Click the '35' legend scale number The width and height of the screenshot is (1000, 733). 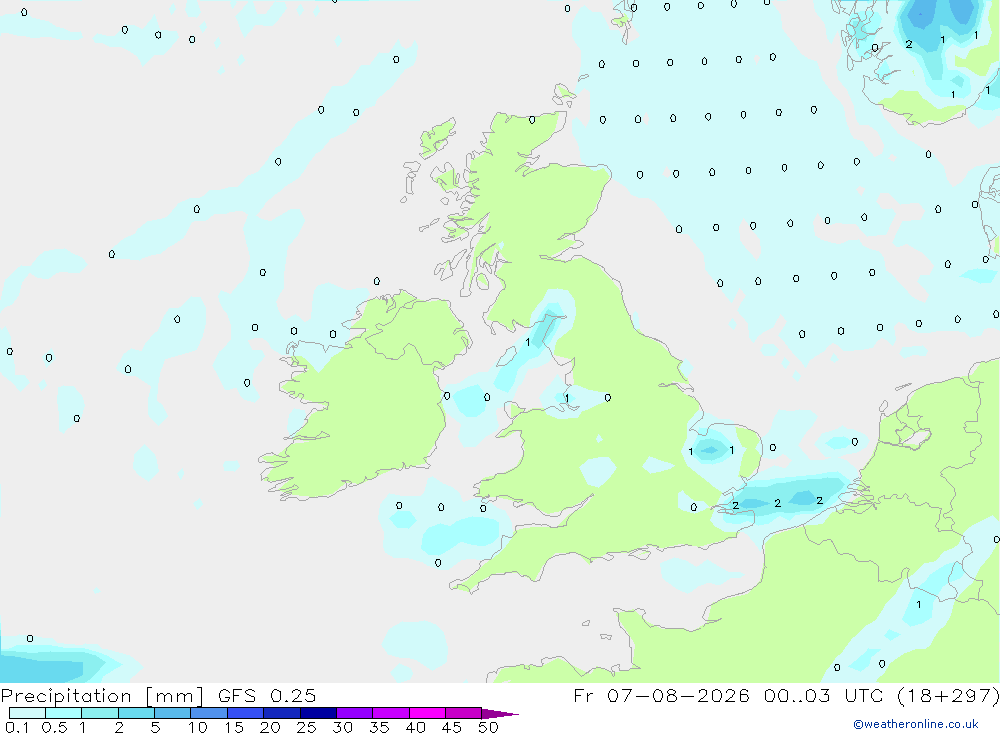pyautogui.click(x=379, y=727)
